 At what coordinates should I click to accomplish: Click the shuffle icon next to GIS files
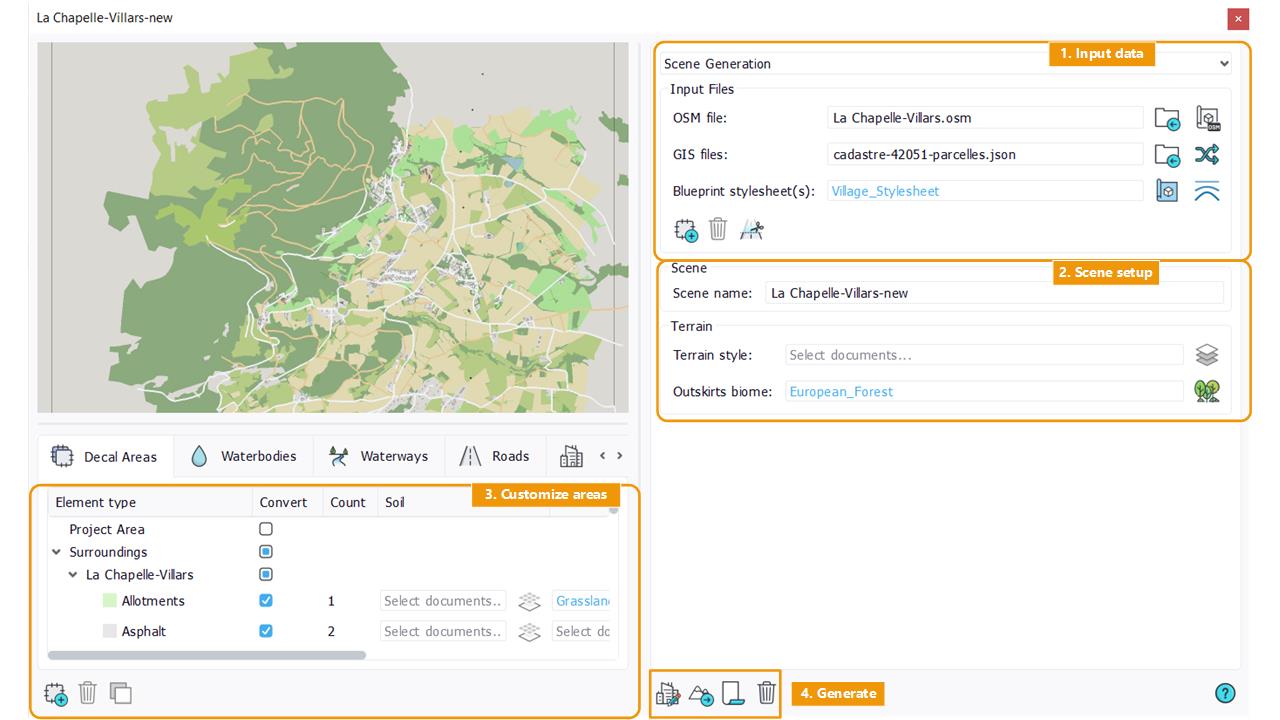pos(1207,155)
